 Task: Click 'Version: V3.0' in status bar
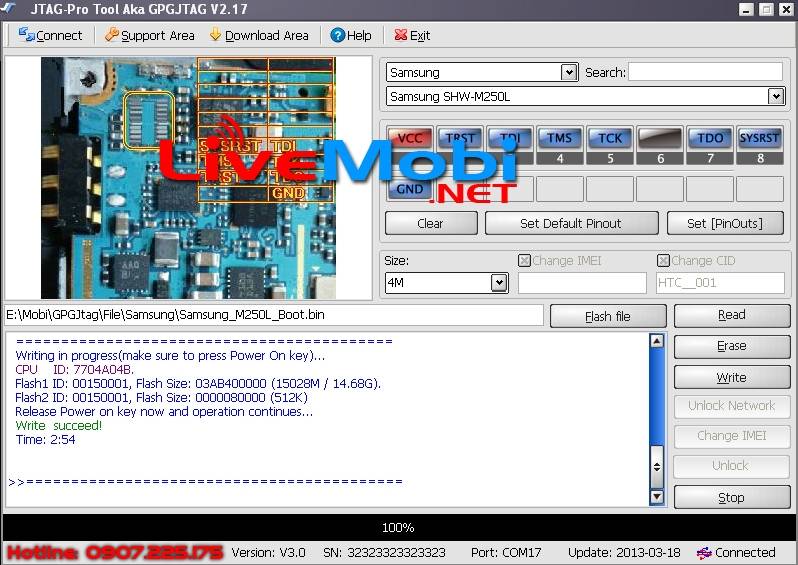coord(269,553)
